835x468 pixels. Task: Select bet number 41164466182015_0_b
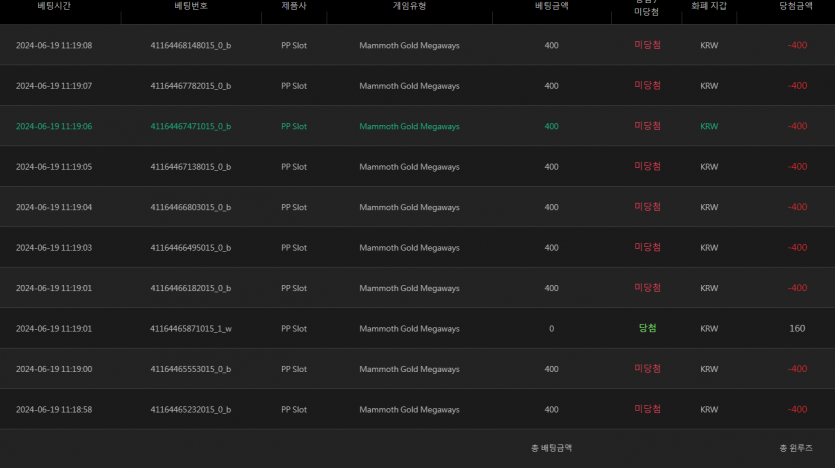(x=191, y=288)
